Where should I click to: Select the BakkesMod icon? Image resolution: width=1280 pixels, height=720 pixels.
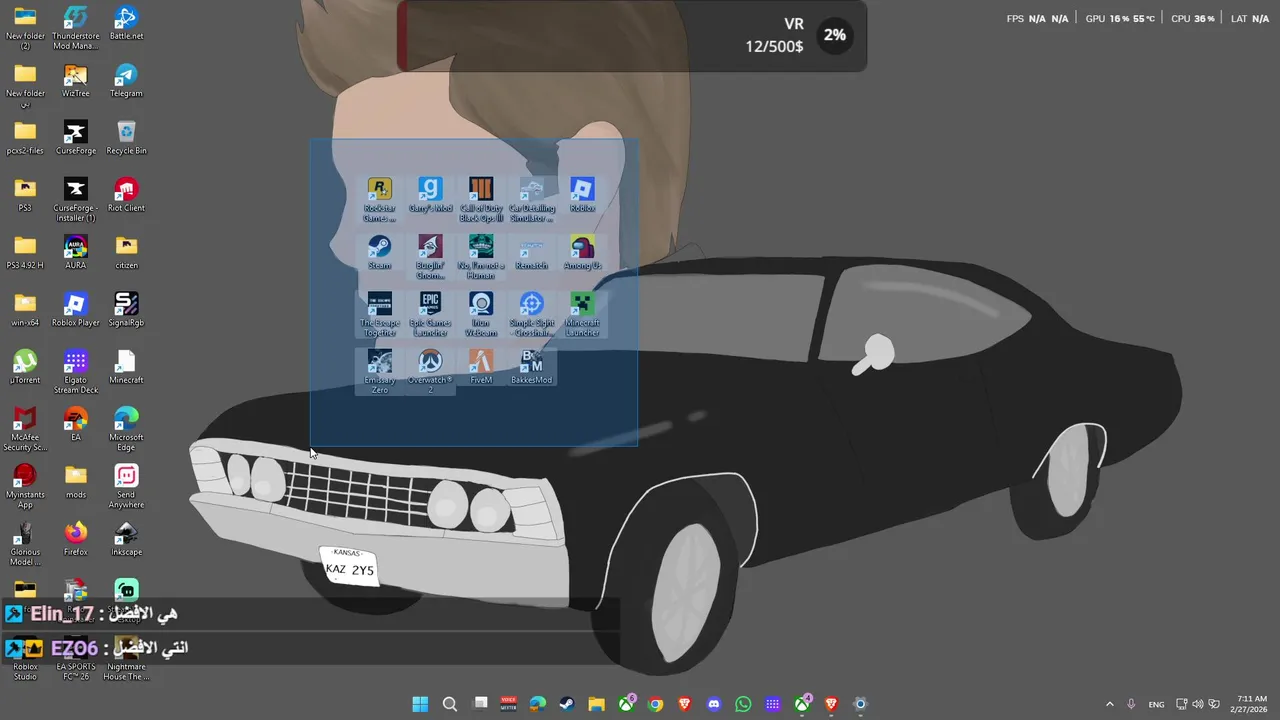[x=532, y=366]
